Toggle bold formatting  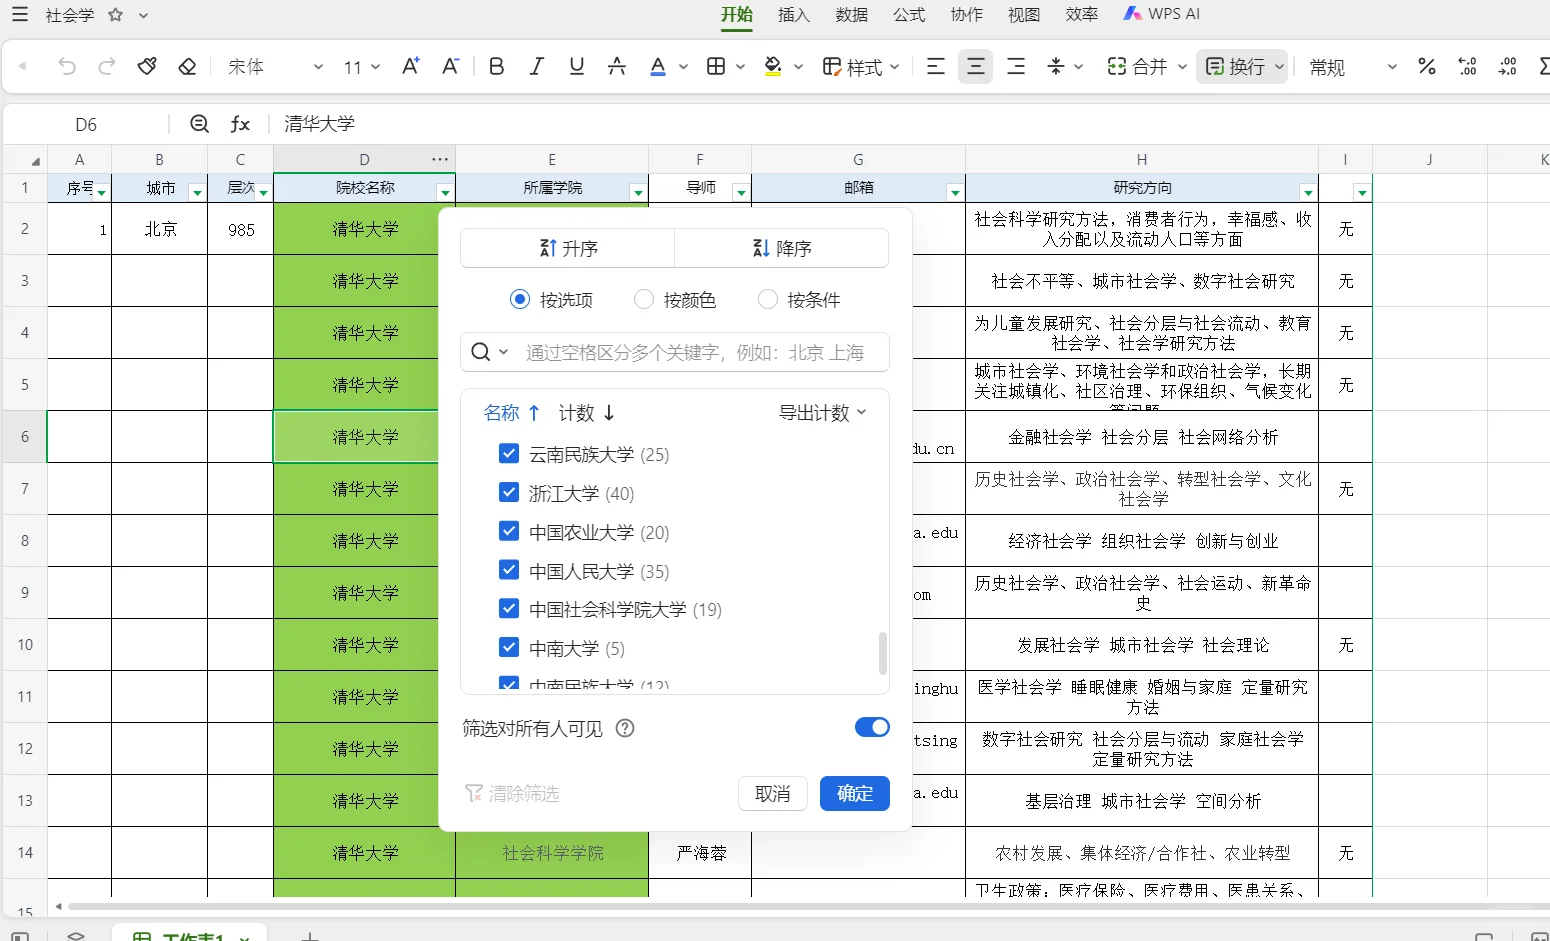(496, 67)
